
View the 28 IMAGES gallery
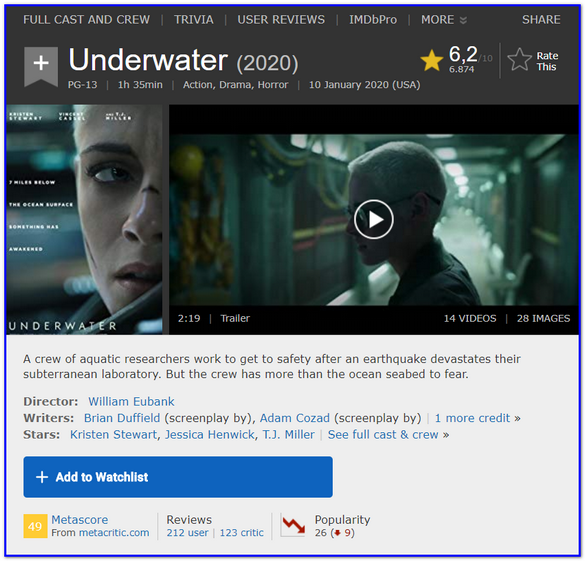(543, 318)
